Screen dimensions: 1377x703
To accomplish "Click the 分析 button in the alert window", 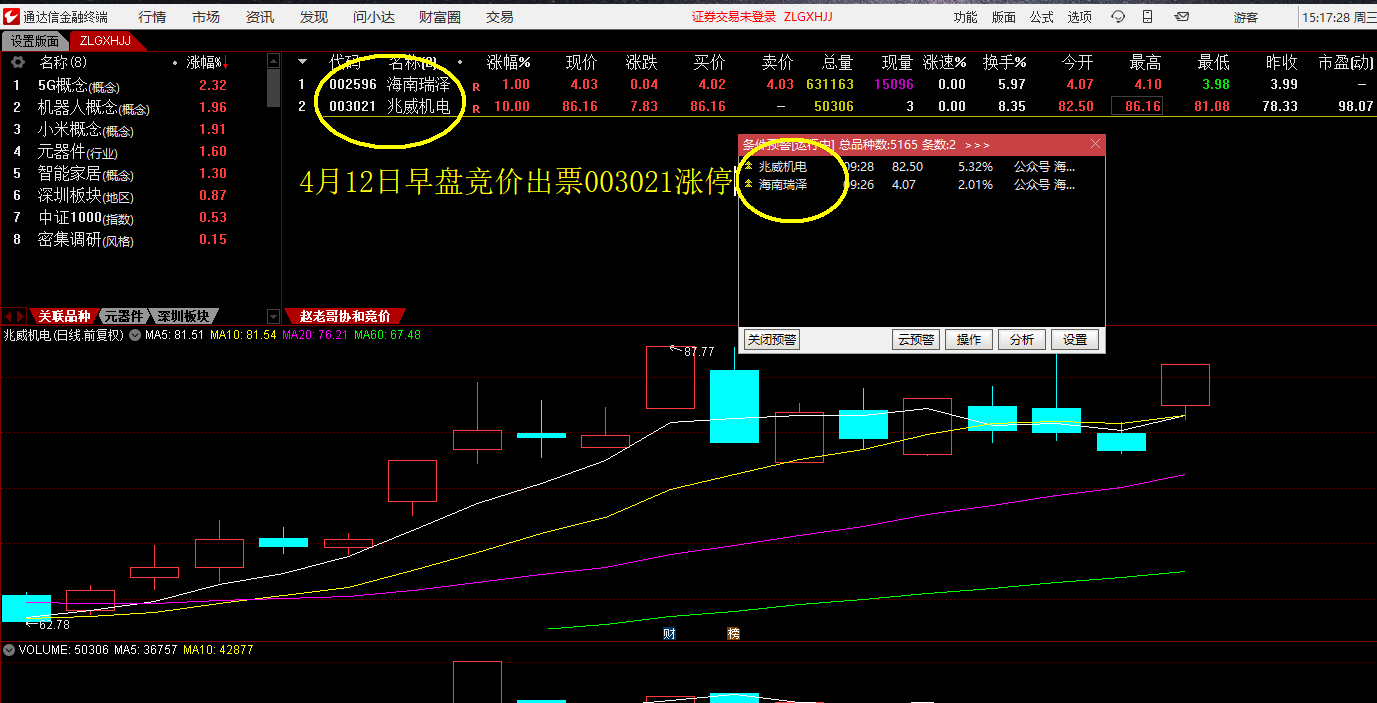I will click(x=1022, y=340).
